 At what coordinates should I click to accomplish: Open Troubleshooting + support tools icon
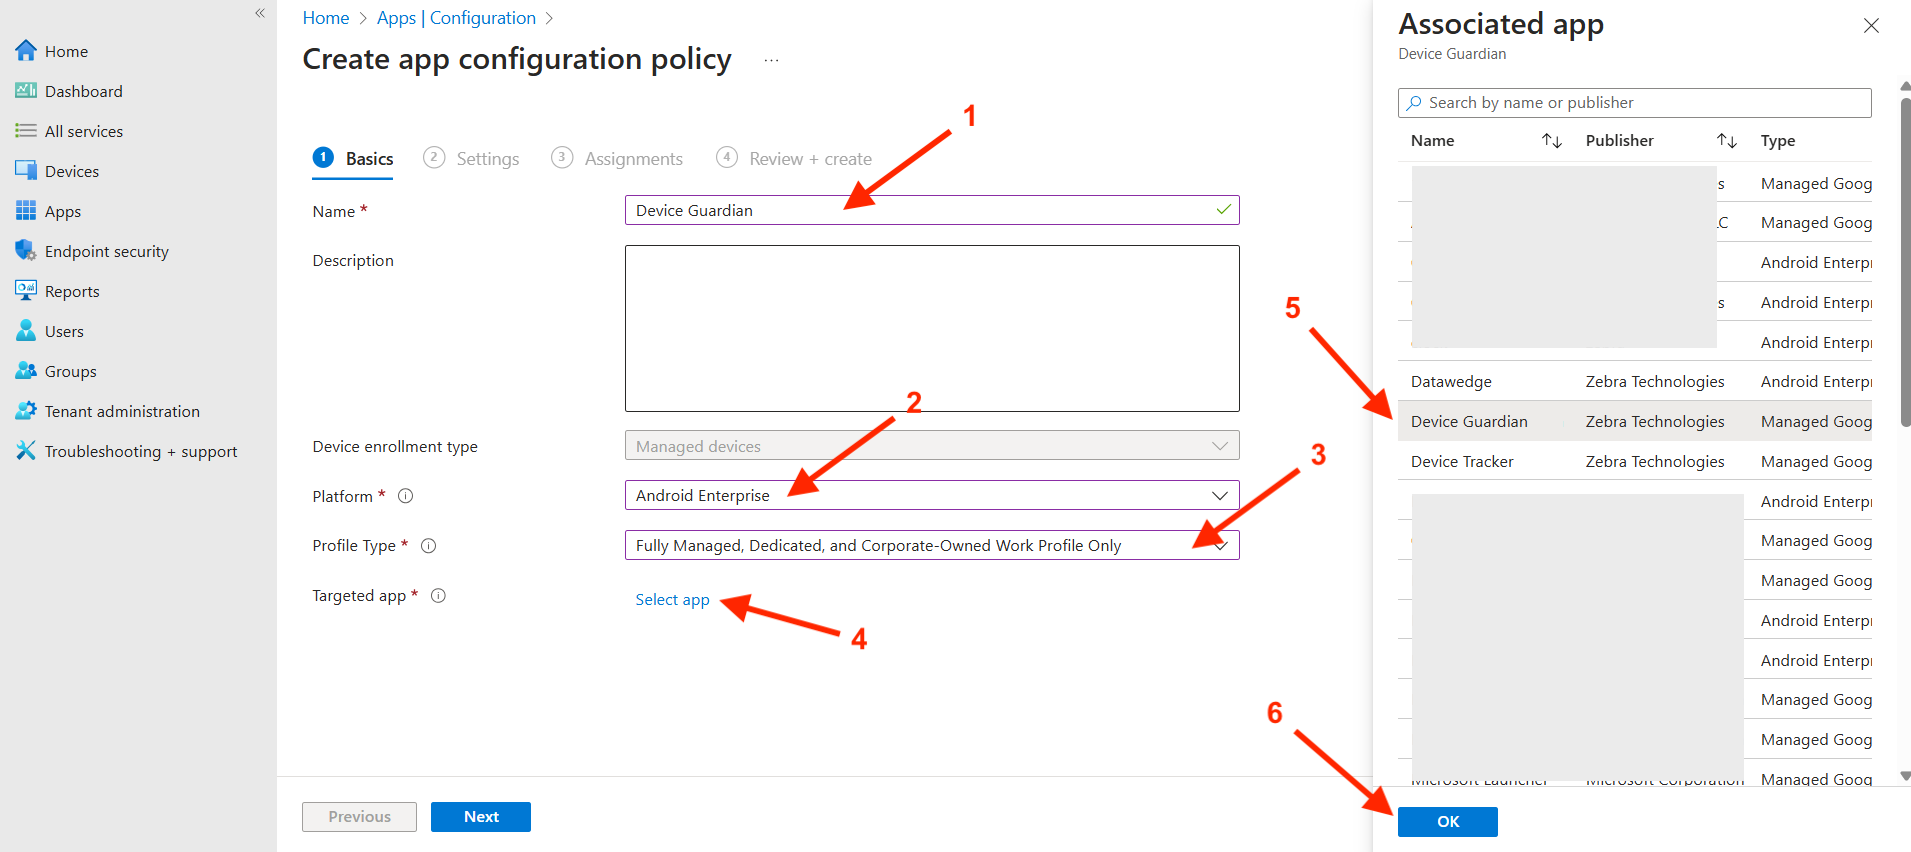[x=26, y=451]
